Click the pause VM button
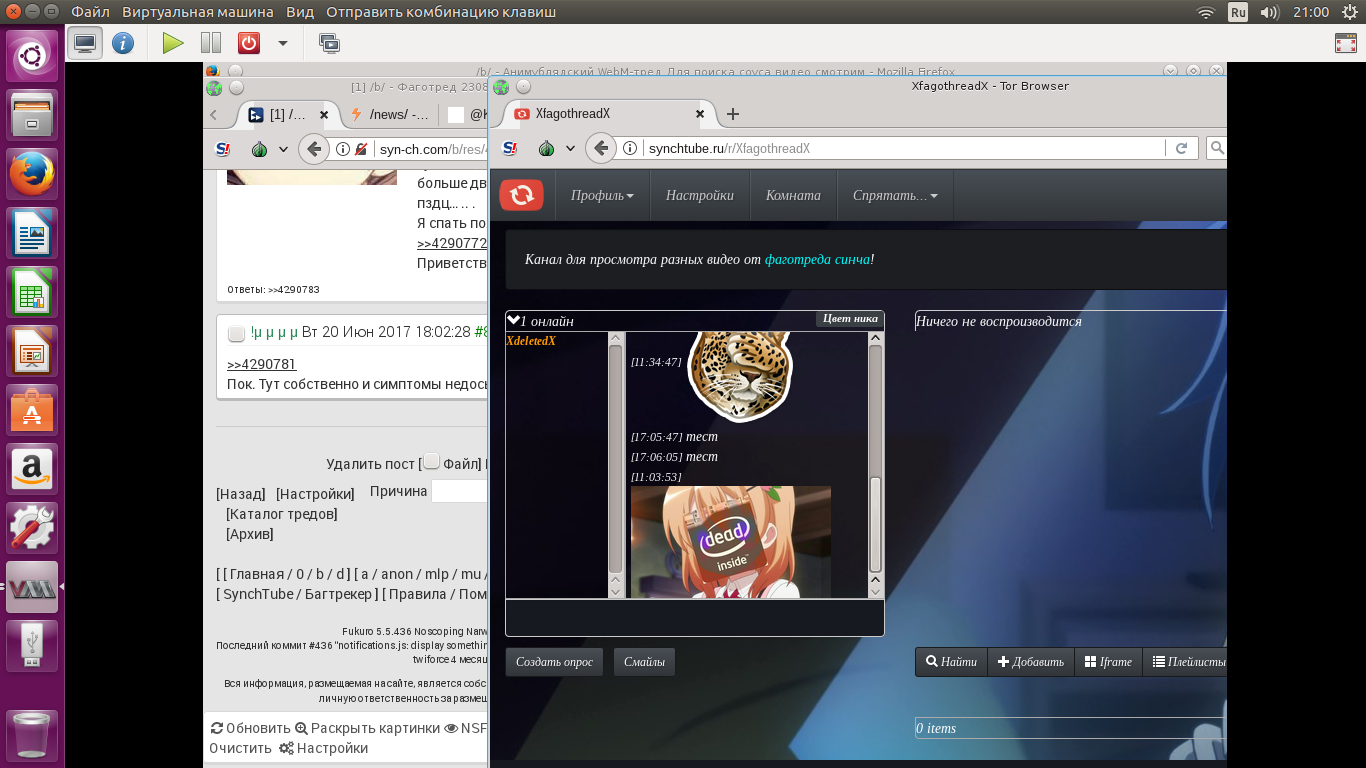This screenshot has height=768, width=1366. pyautogui.click(x=211, y=43)
